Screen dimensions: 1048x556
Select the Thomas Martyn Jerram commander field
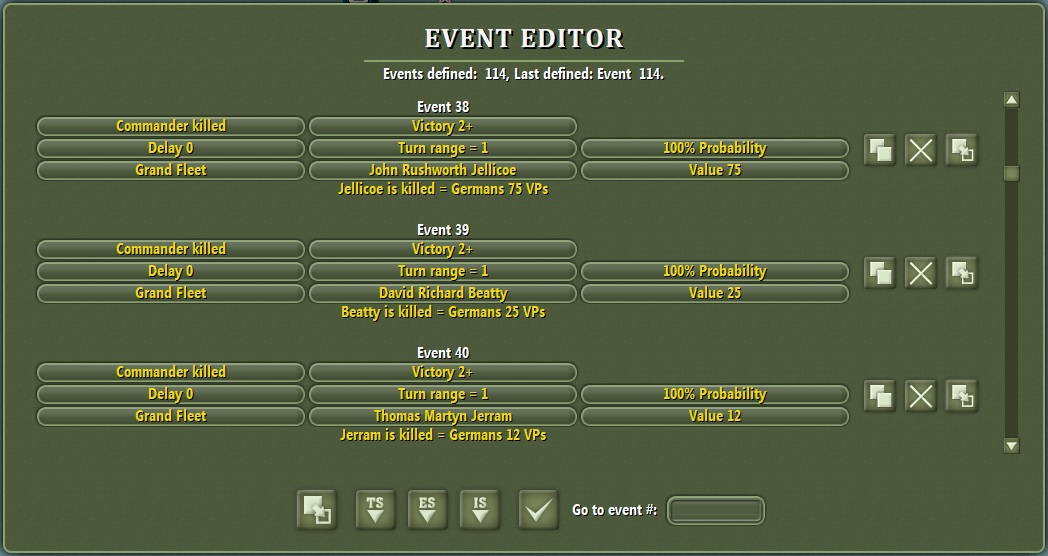pos(442,416)
